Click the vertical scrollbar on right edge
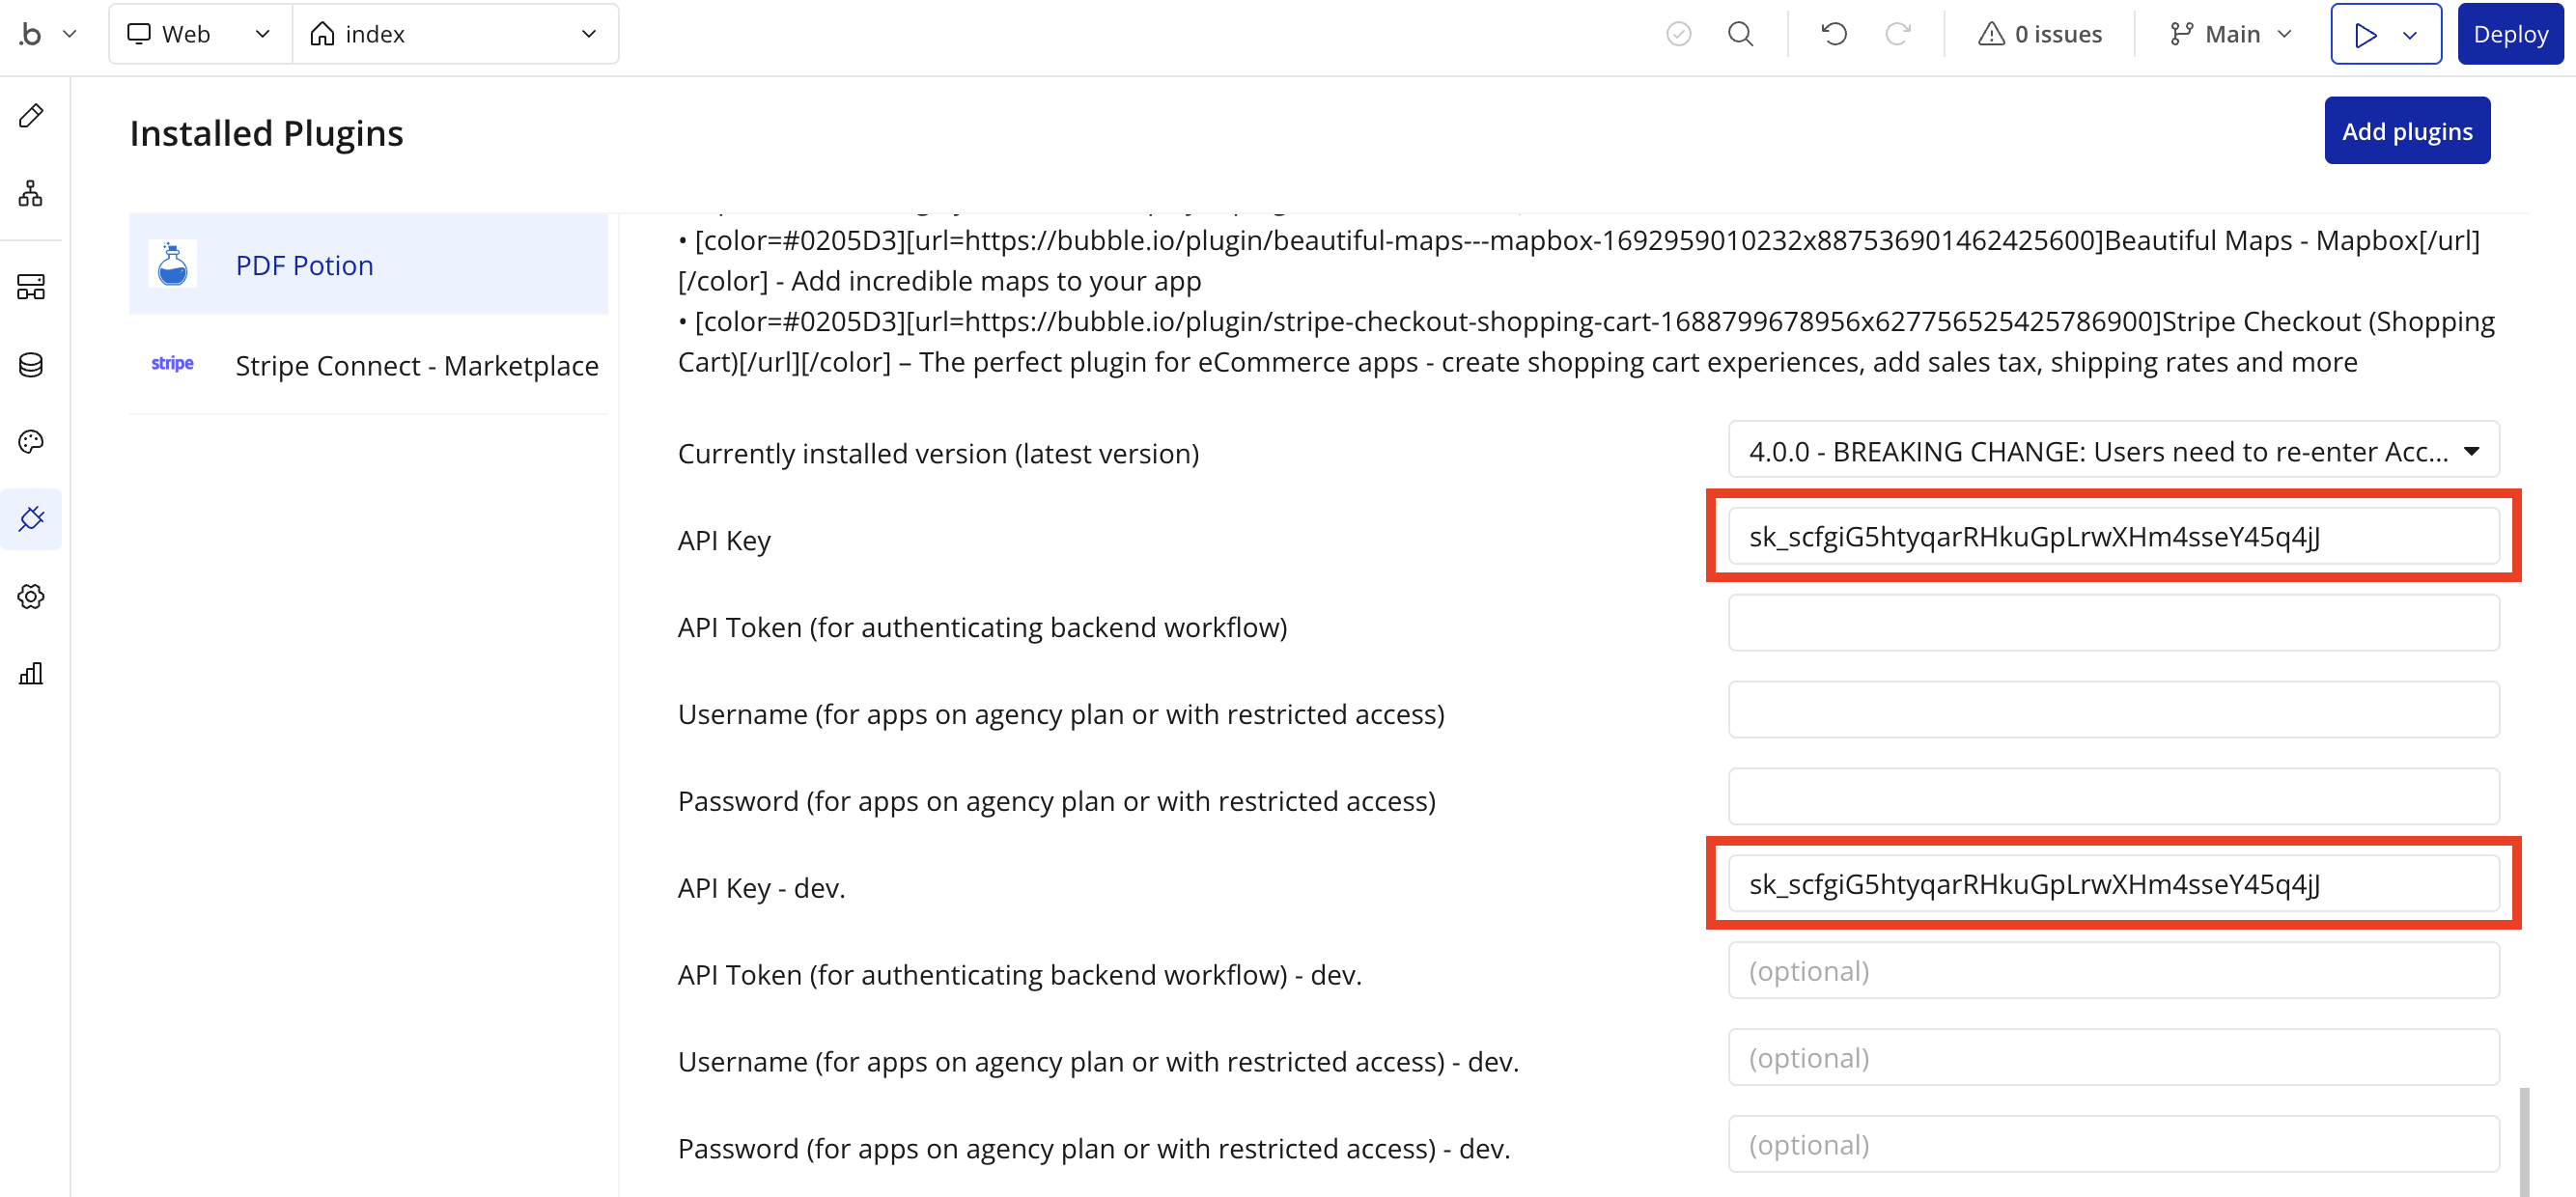 pos(2524,1140)
